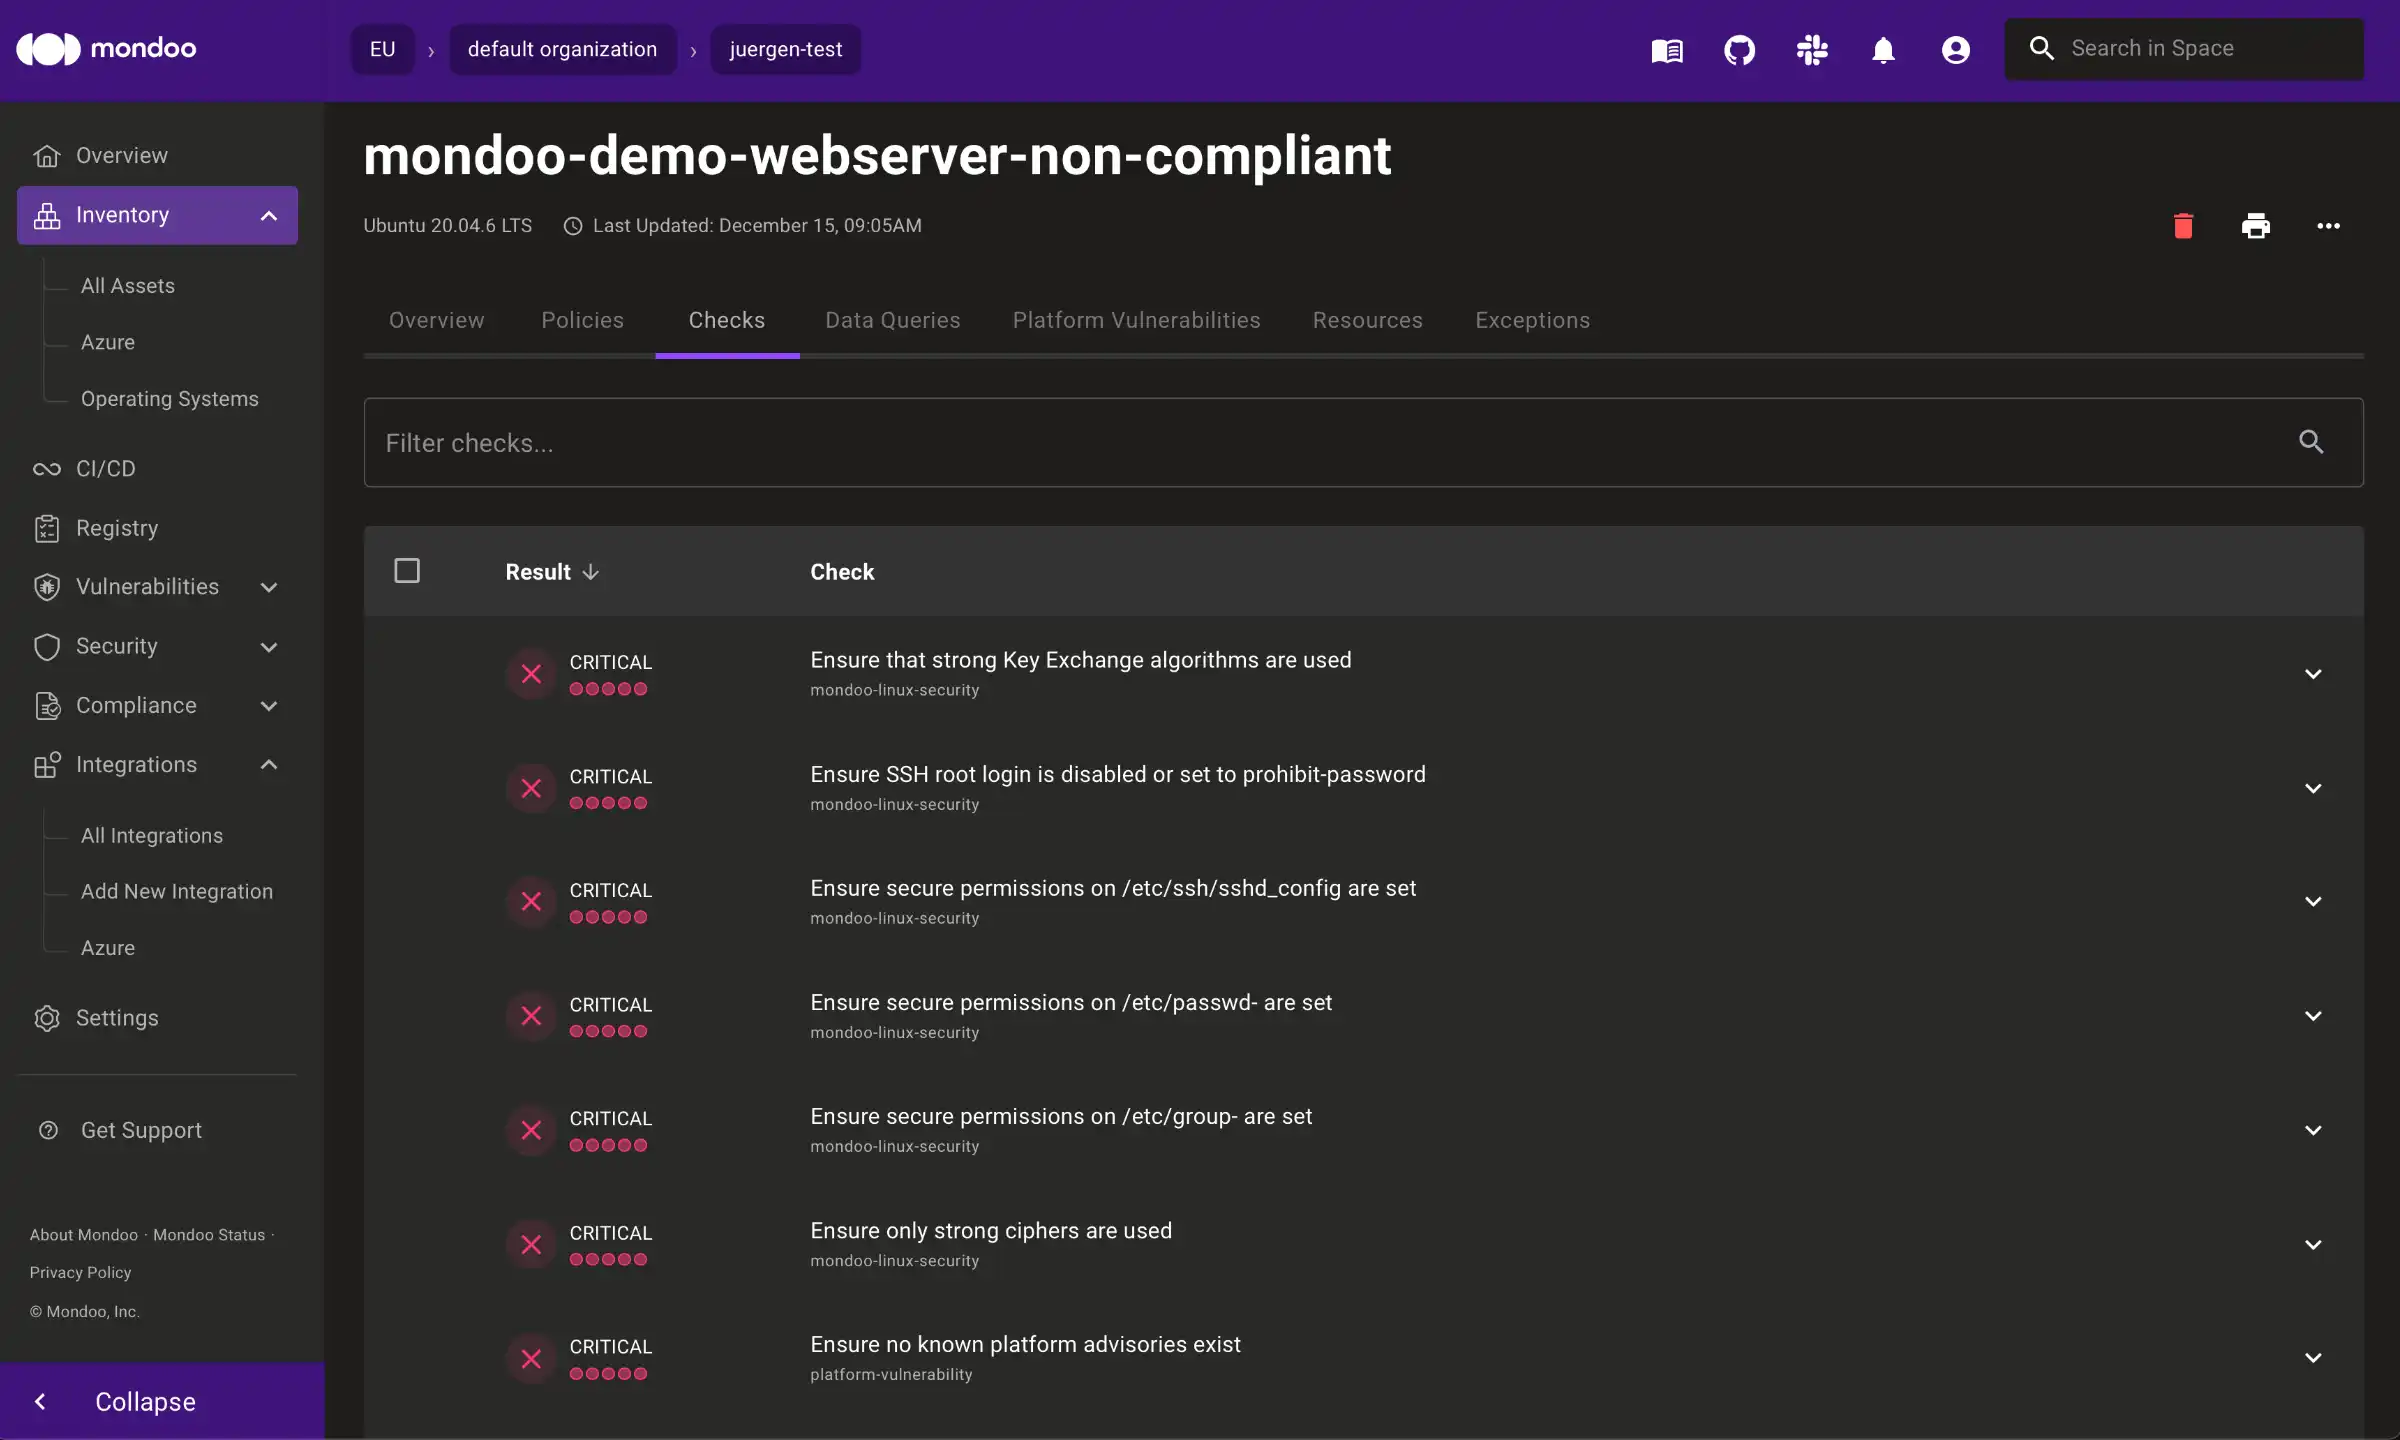Open the GitHub icon in header
The height and width of the screenshot is (1440, 2400).
[1739, 50]
